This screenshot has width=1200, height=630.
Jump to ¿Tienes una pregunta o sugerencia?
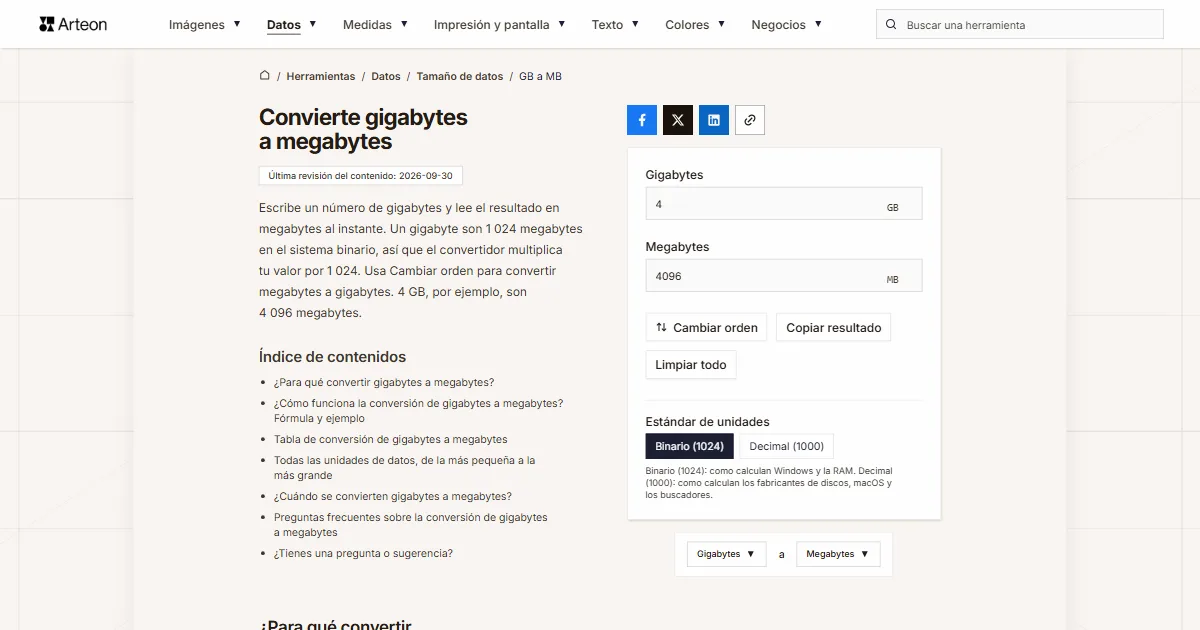click(x=364, y=553)
